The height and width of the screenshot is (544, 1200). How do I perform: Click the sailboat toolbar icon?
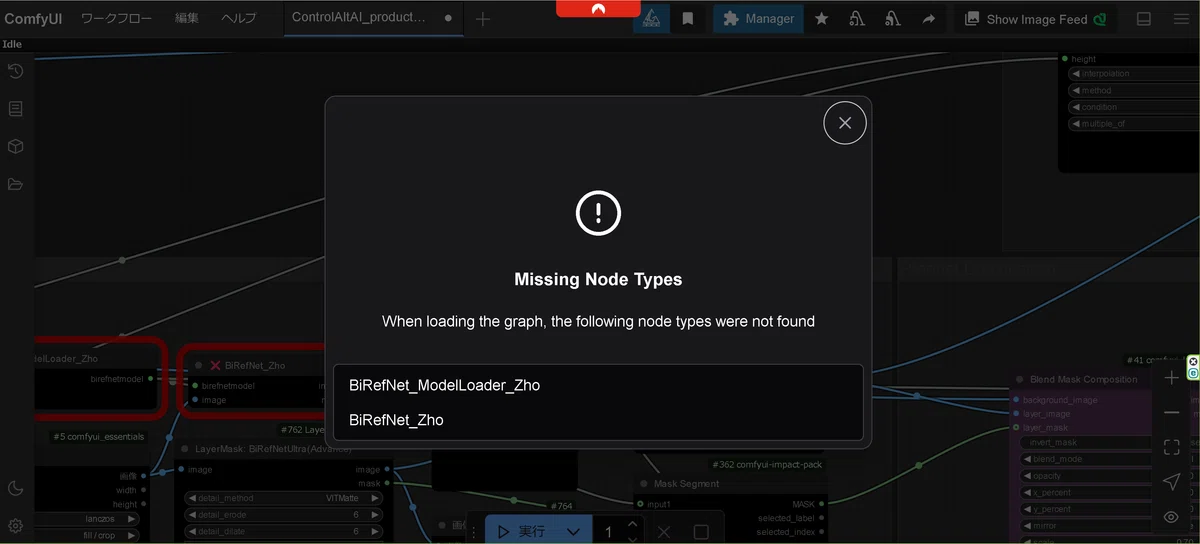point(651,18)
